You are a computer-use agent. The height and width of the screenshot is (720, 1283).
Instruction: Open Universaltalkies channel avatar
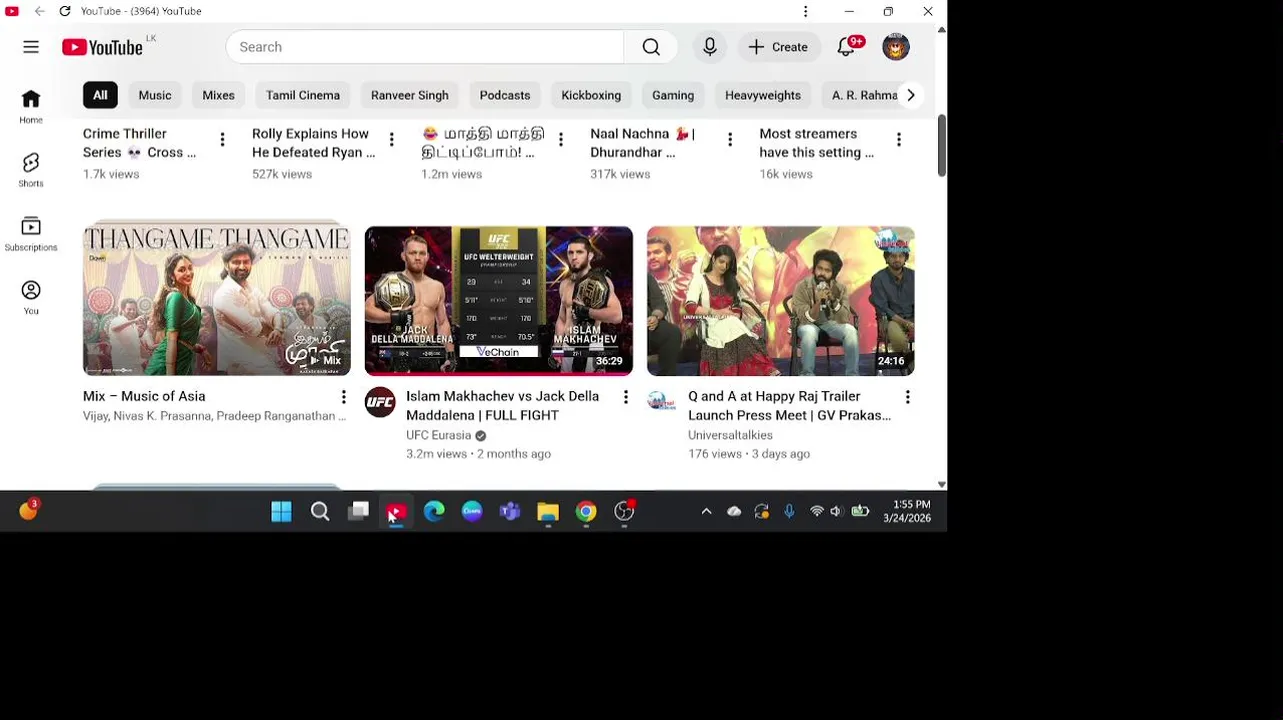tap(662, 402)
